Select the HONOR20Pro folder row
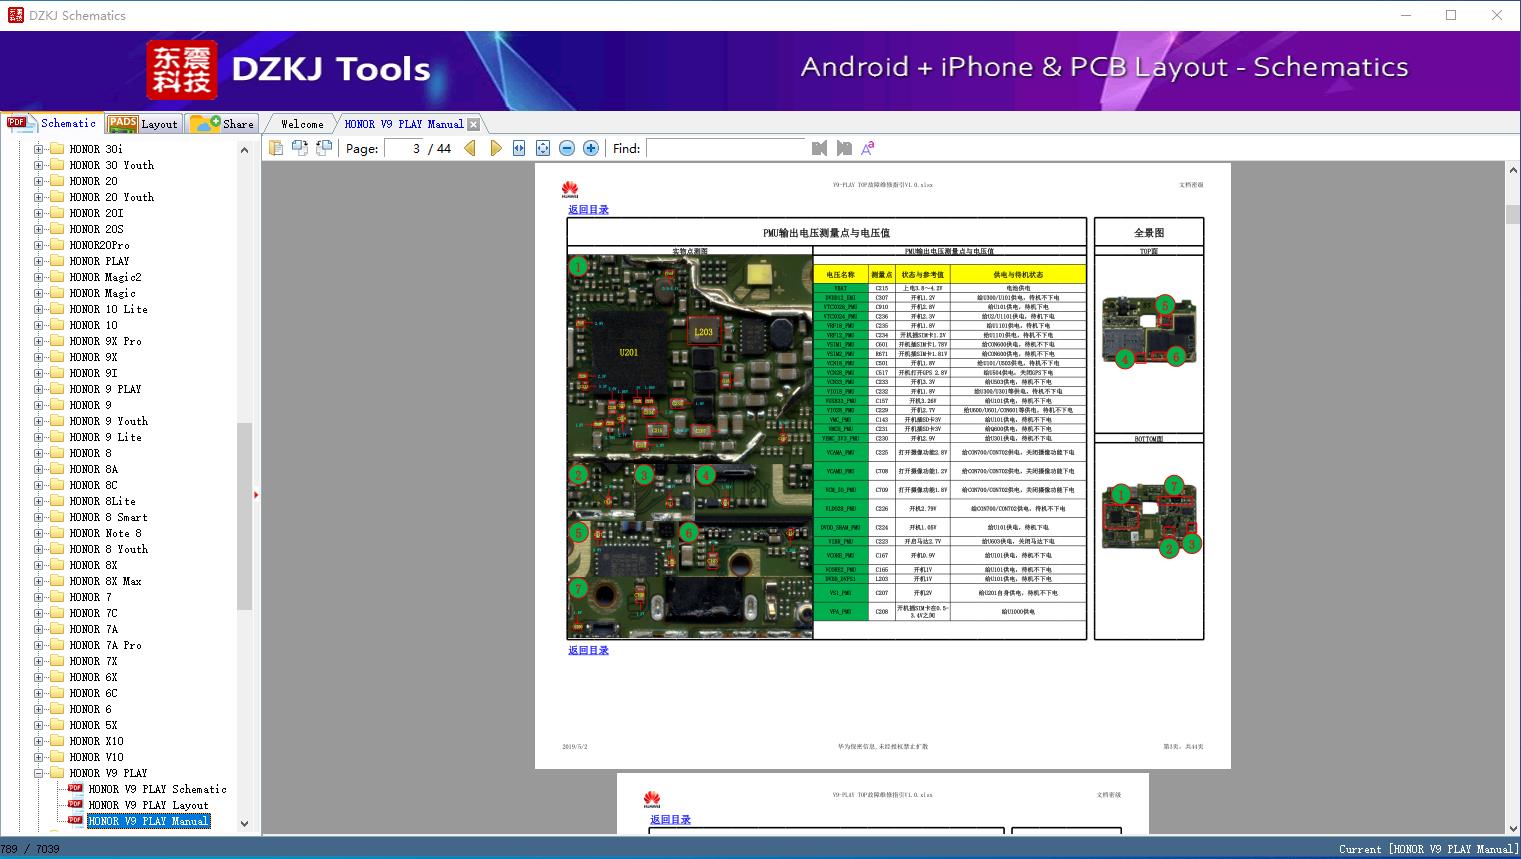This screenshot has width=1521, height=859. click(99, 245)
